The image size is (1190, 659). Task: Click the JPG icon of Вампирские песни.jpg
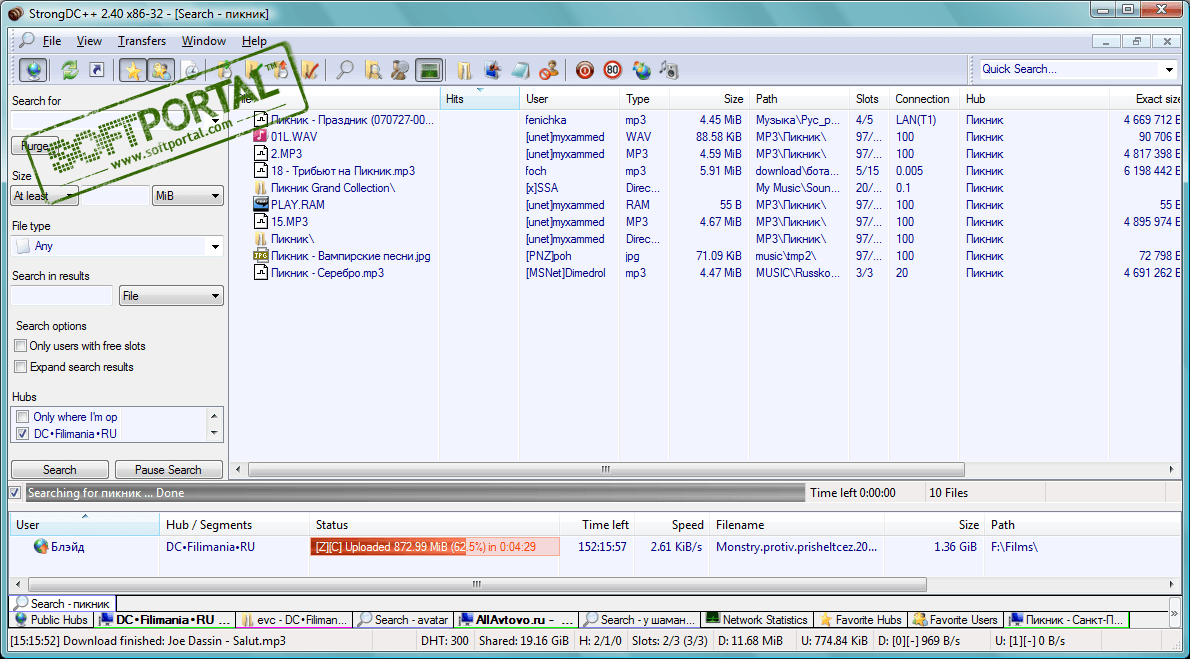(260, 256)
